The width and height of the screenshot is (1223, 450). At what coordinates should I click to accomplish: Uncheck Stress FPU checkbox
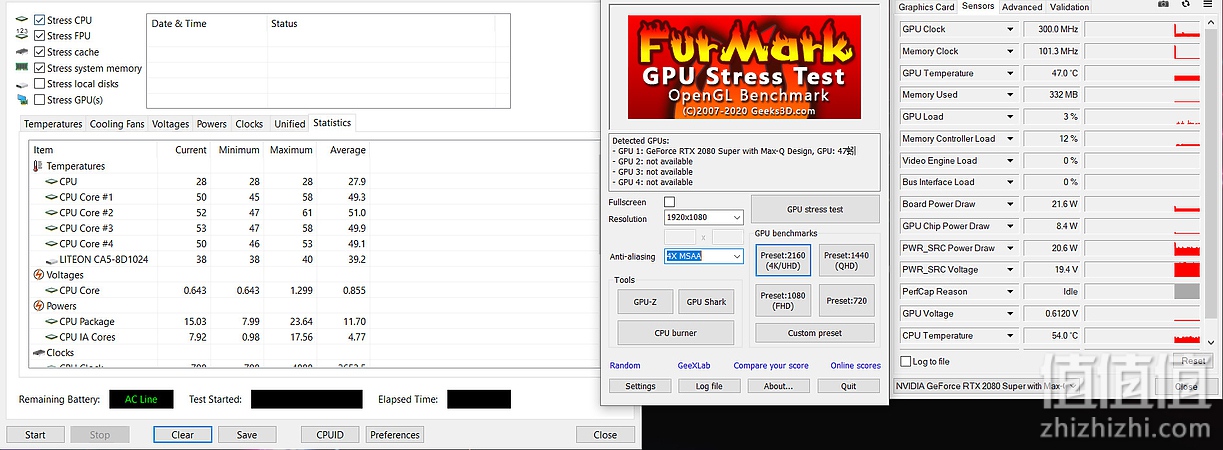click(39, 36)
